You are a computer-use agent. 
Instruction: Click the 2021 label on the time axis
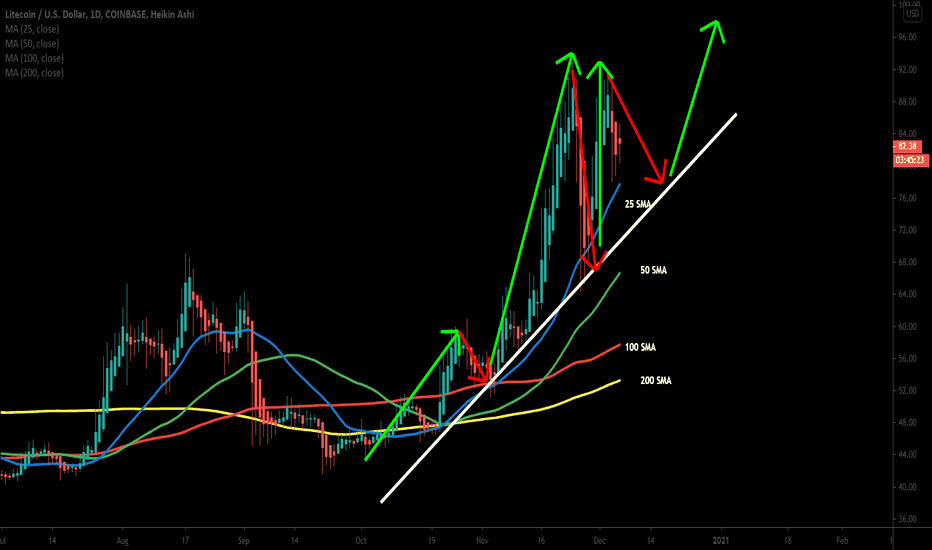pos(721,540)
